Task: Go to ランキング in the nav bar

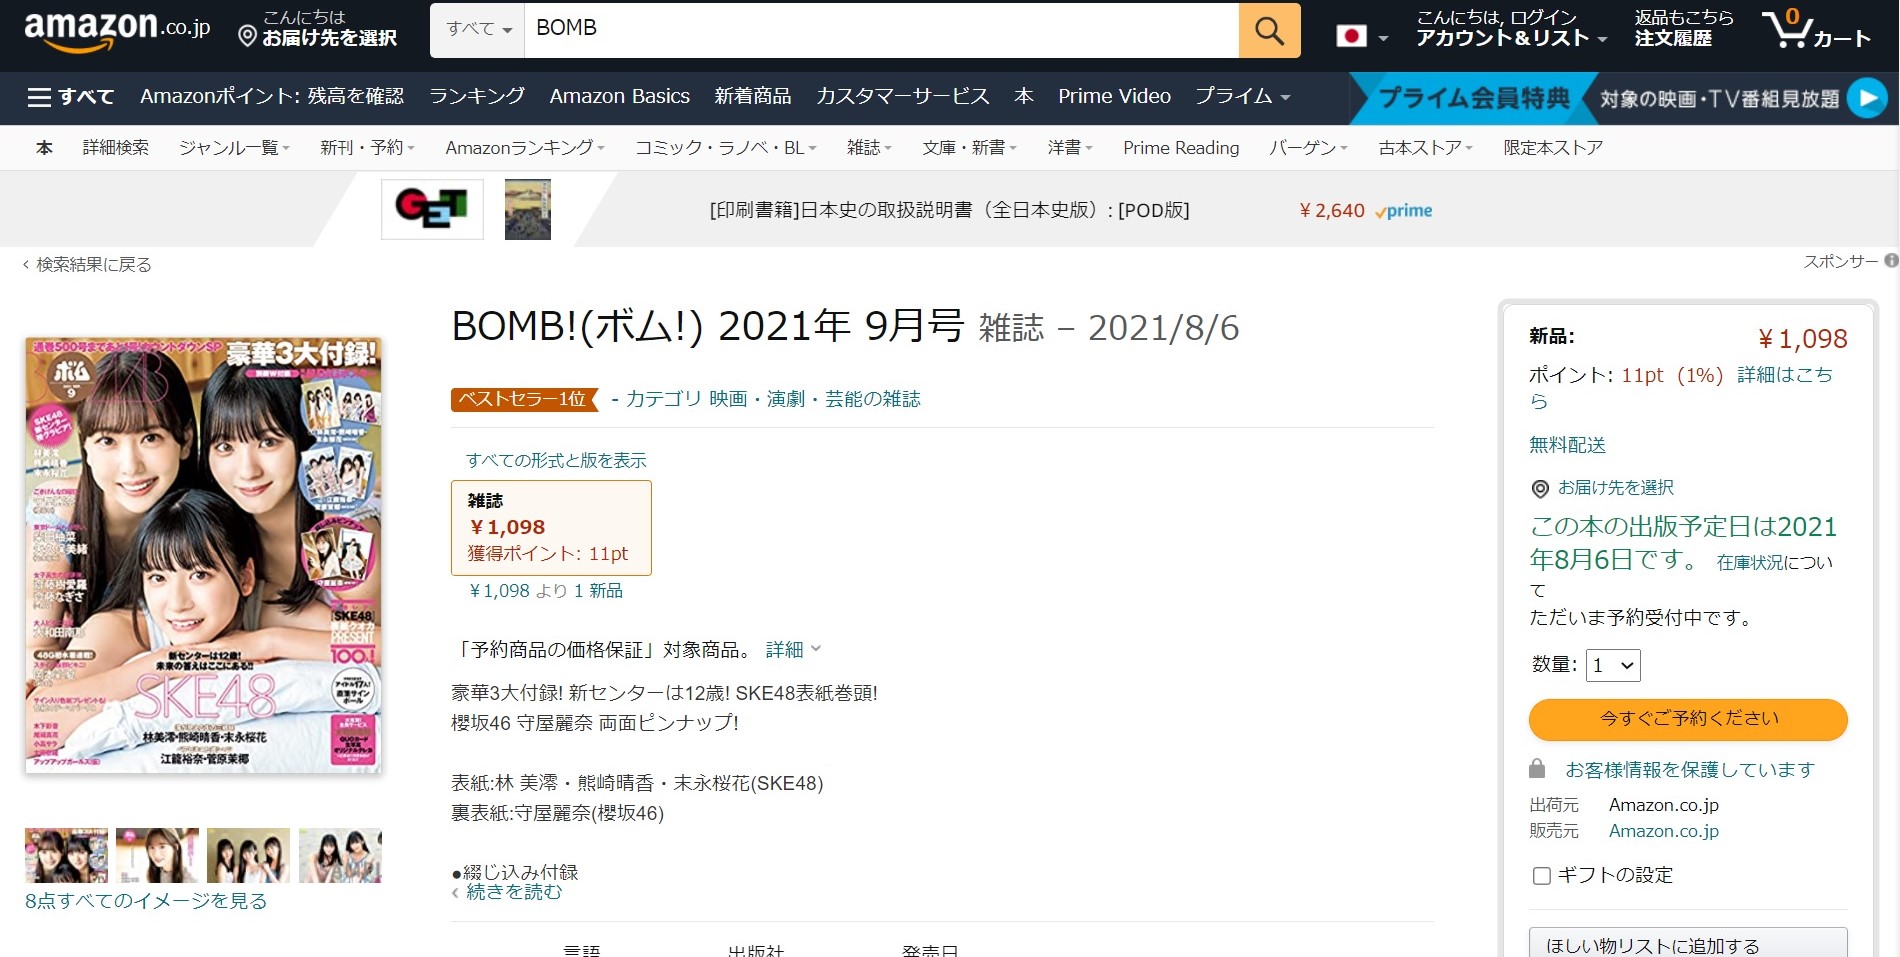Action: [477, 96]
